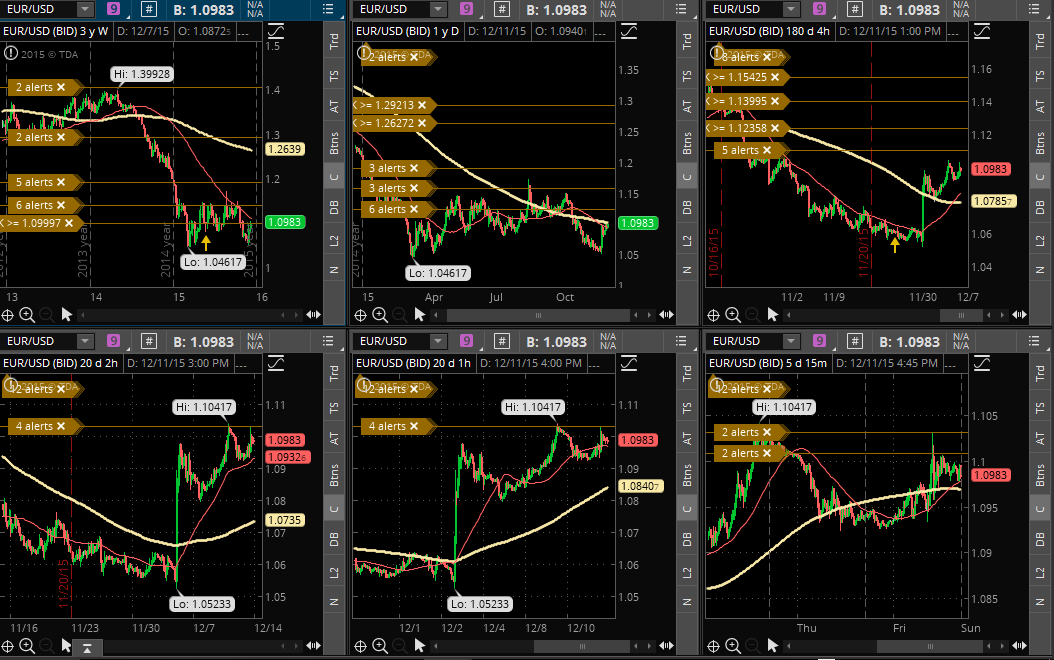Image resolution: width=1054 pixels, height=660 pixels.
Task: Open the TS side tab of the 1 y D chart
Action: (687, 76)
